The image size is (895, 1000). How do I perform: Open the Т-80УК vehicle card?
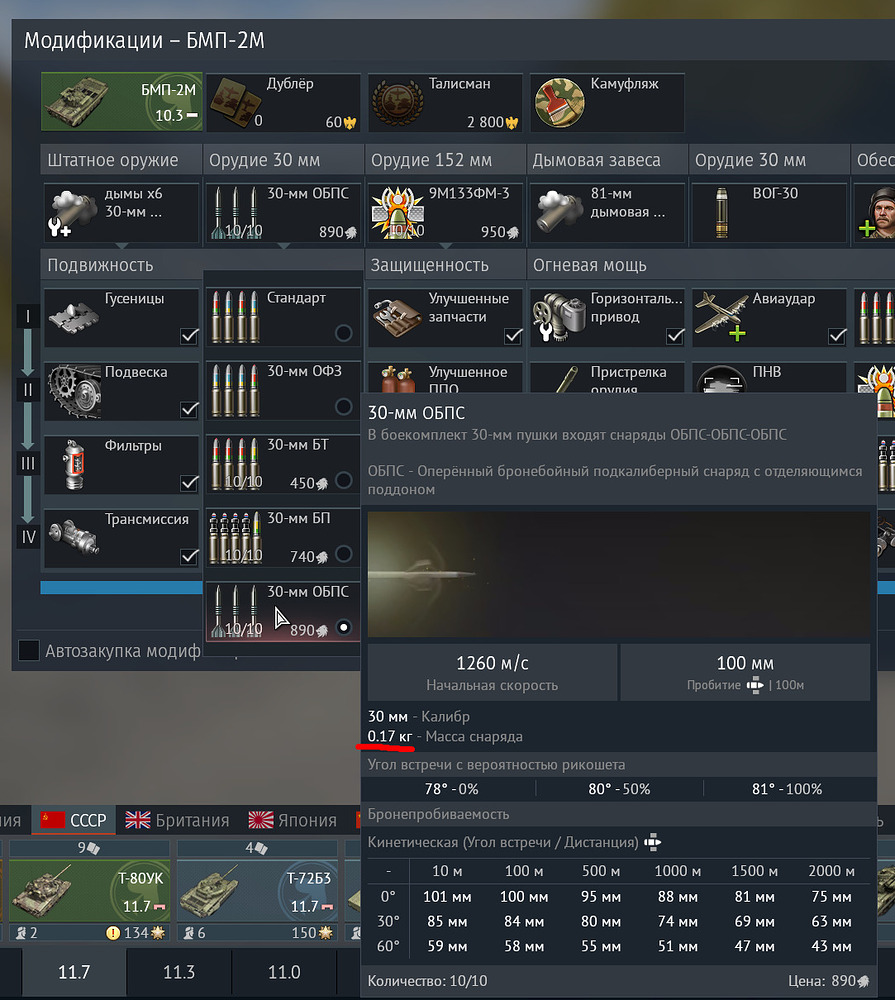coord(89,890)
